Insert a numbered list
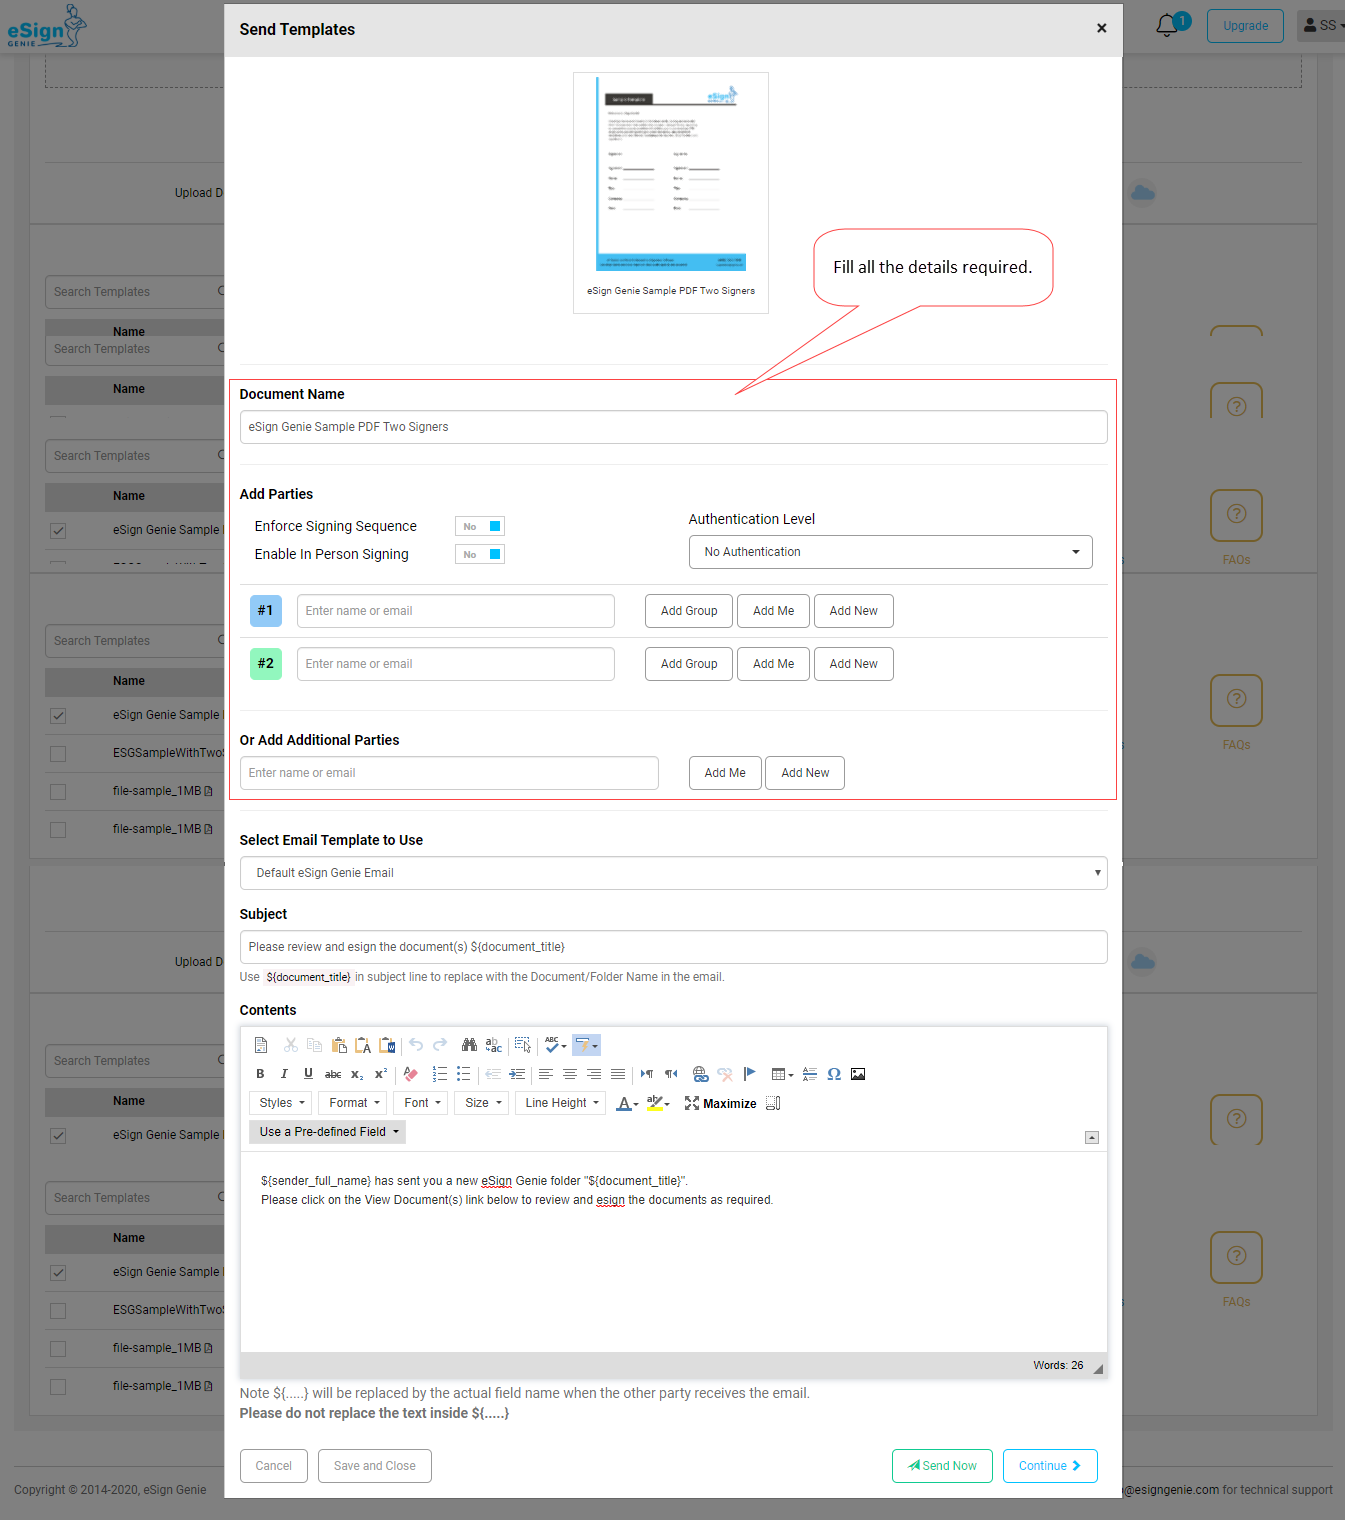 coord(440,1074)
